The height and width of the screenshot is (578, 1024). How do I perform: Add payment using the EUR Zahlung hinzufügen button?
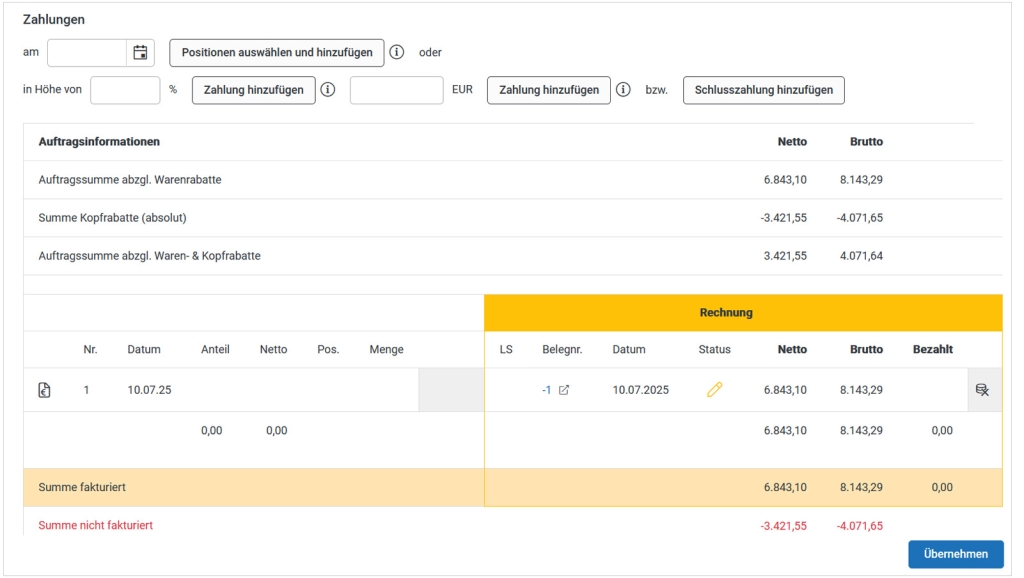tap(549, 90)
